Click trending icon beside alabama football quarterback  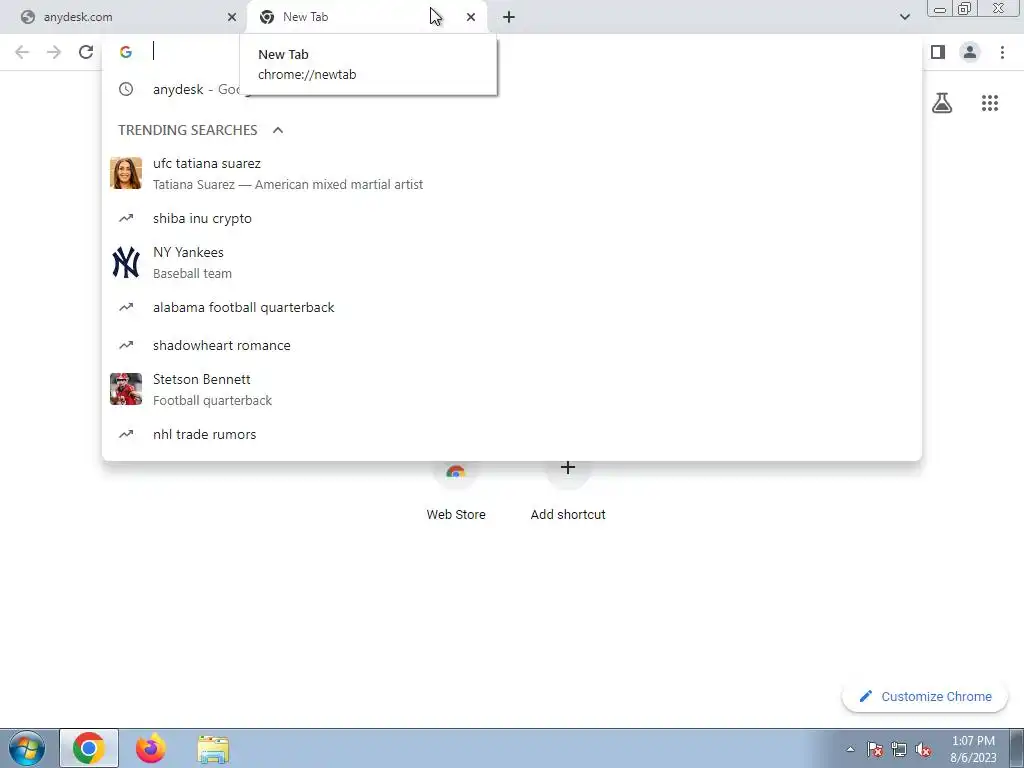[x=126, y=307]
